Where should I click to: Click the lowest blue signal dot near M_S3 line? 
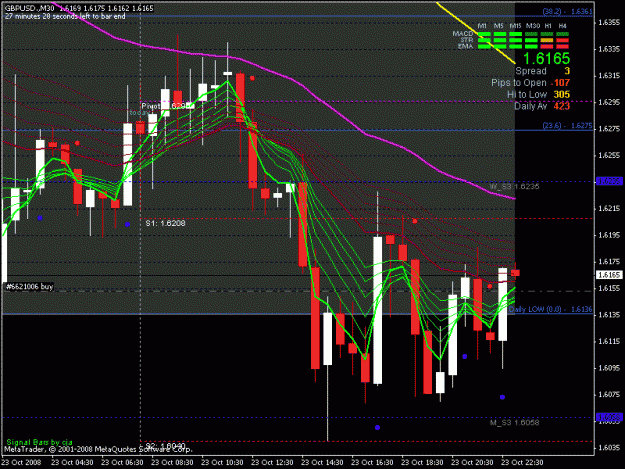(x=377, y=428)
